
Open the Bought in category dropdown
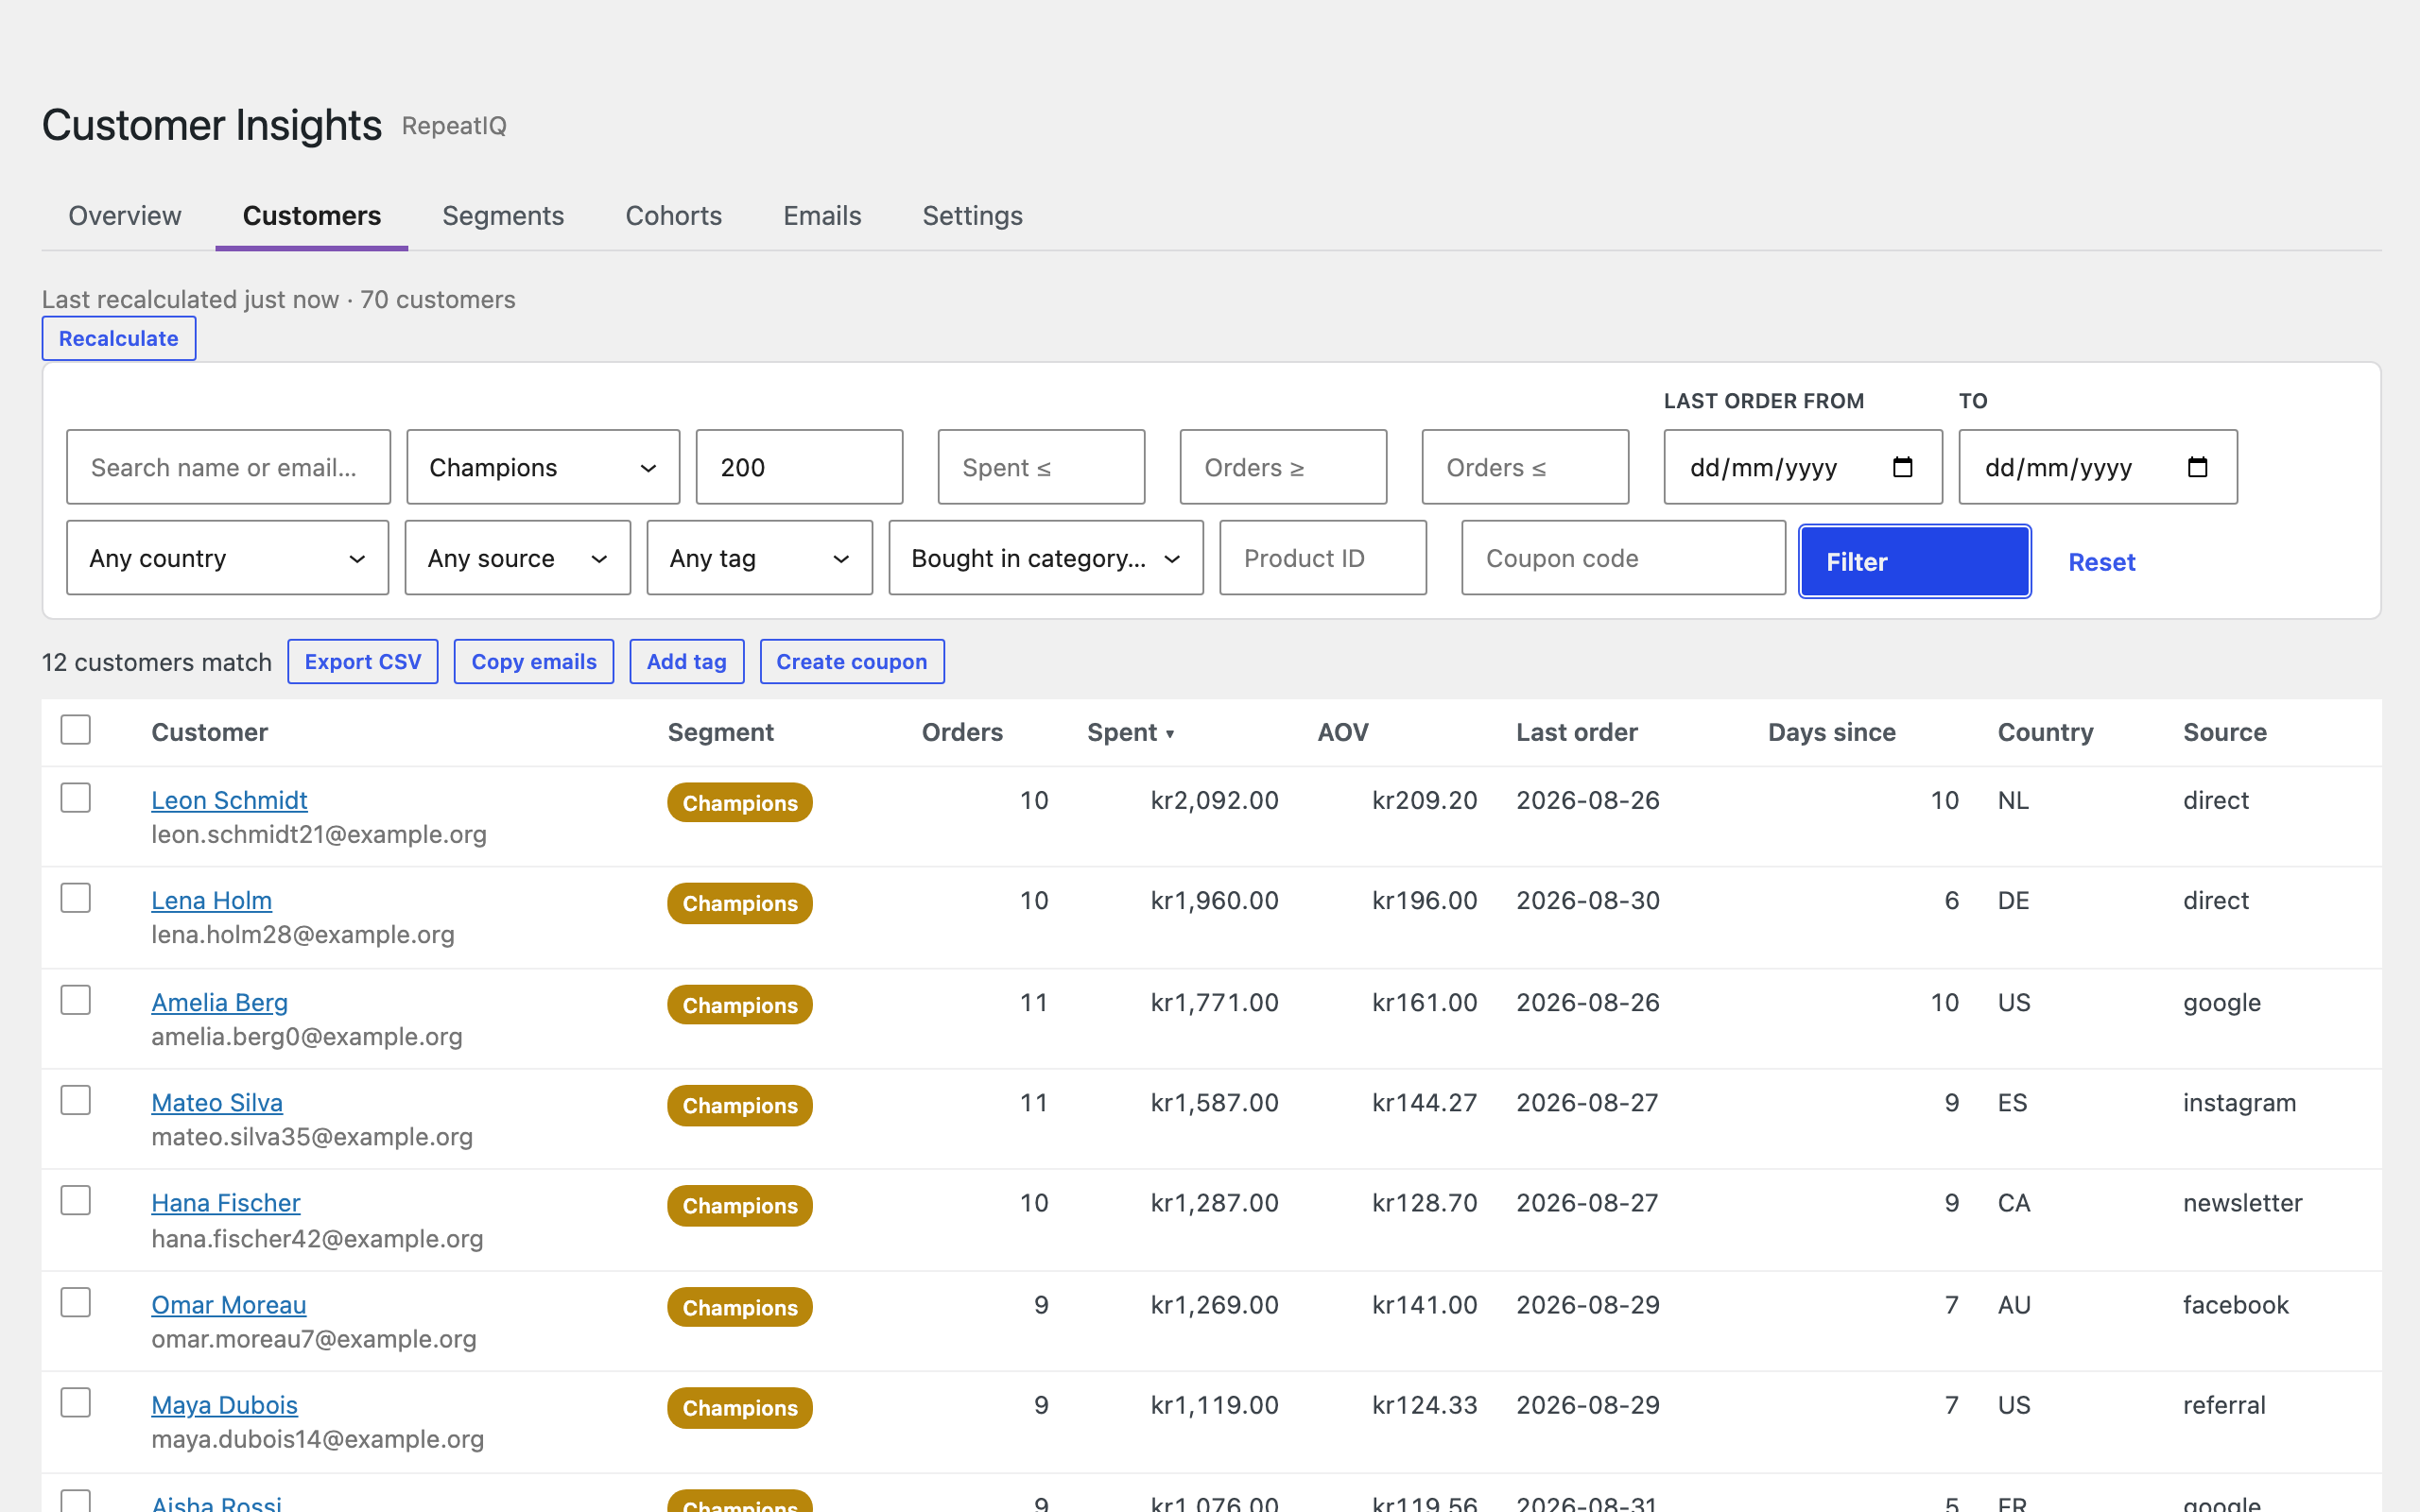[1046, 558]
